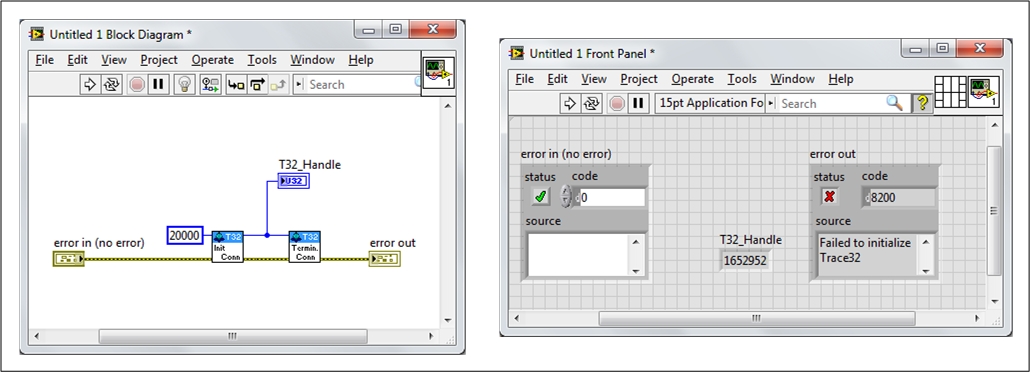Image resolution: width=1030 pixels, height=372 pixels.
Task: Click Run Continuously in Block Diagram toolbar
Action: click(x=111, y=85)
